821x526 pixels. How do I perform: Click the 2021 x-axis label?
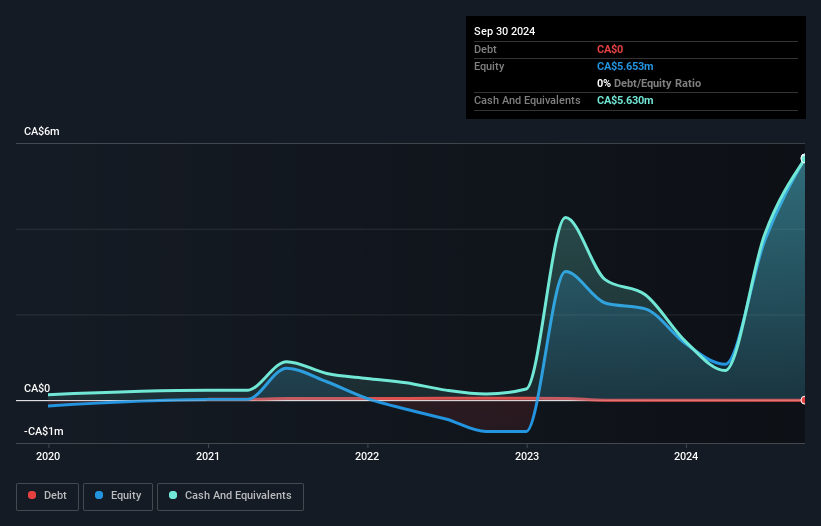click(x=208, y=456)
